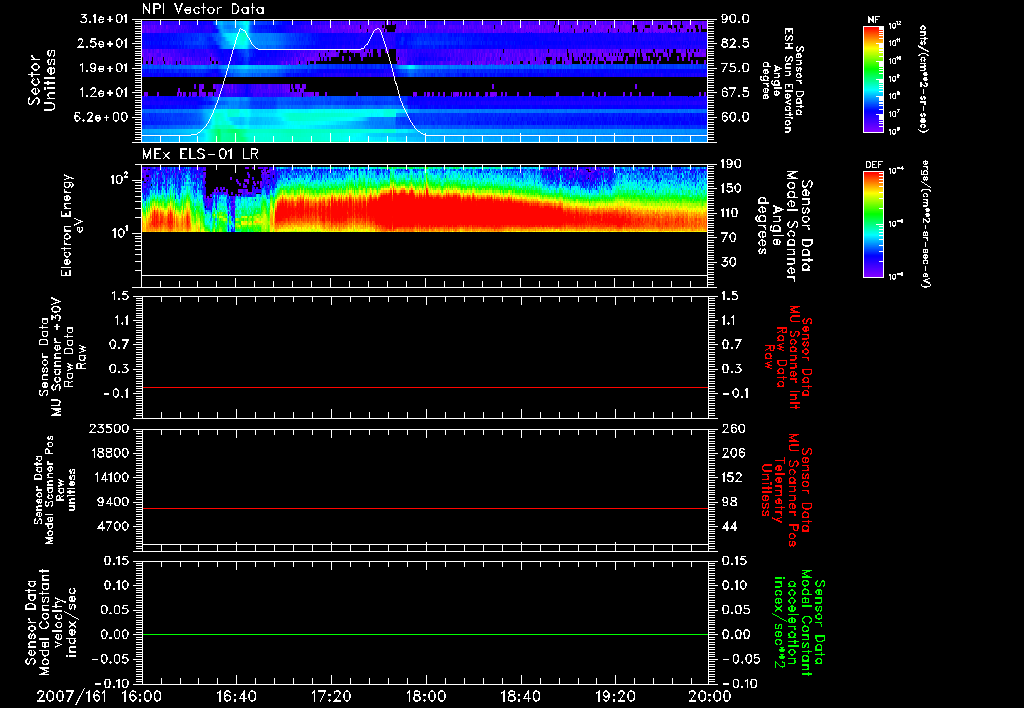Click the "2.5e+01" sector tick value

tap(104, 43)
